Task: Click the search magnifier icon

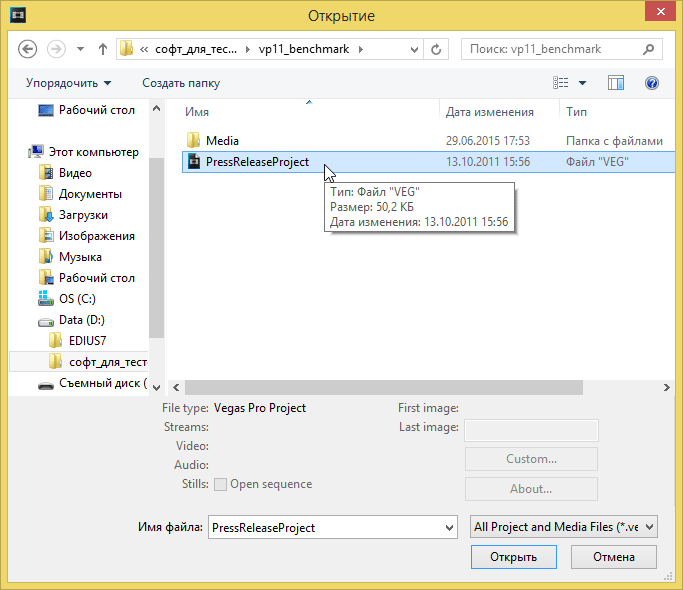Action: coord(647,48)
